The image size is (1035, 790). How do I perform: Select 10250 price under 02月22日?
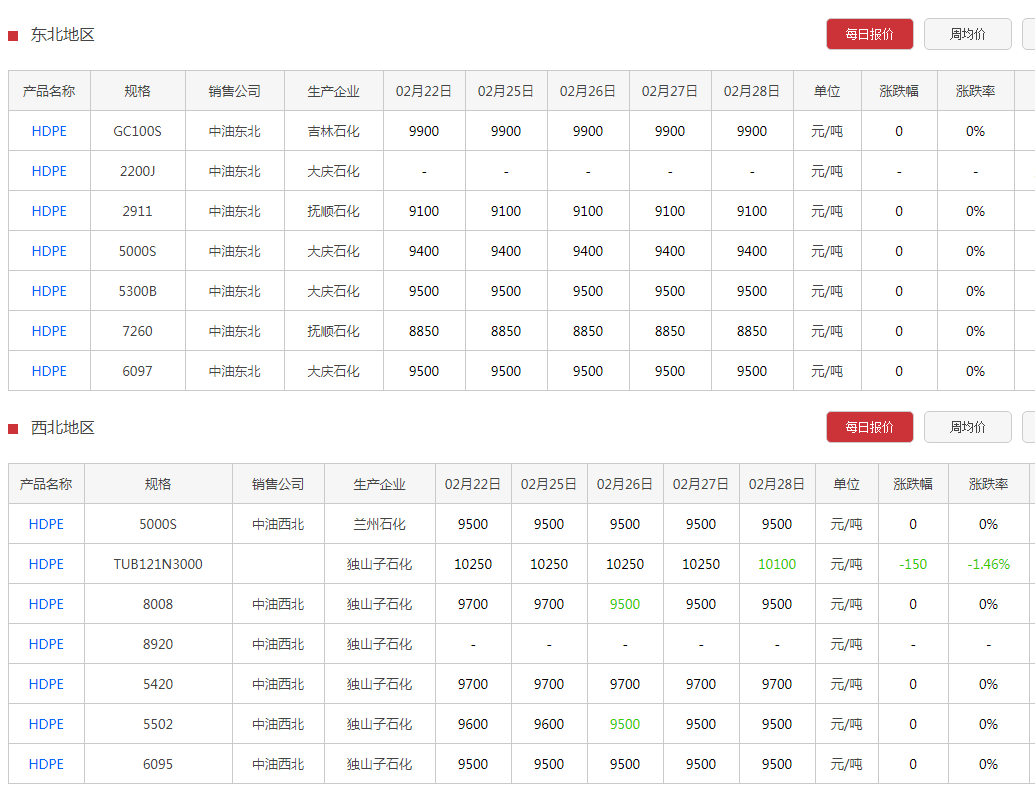(x=473, y=564)
